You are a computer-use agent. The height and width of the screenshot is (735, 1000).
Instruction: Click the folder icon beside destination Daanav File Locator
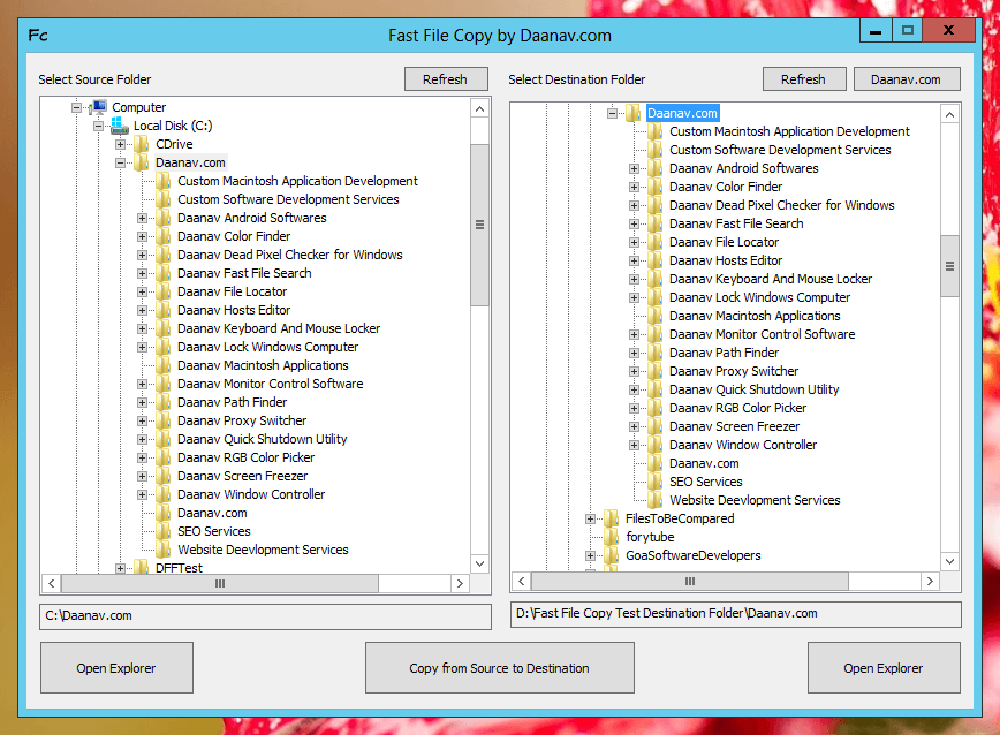(x=655, y=242)
